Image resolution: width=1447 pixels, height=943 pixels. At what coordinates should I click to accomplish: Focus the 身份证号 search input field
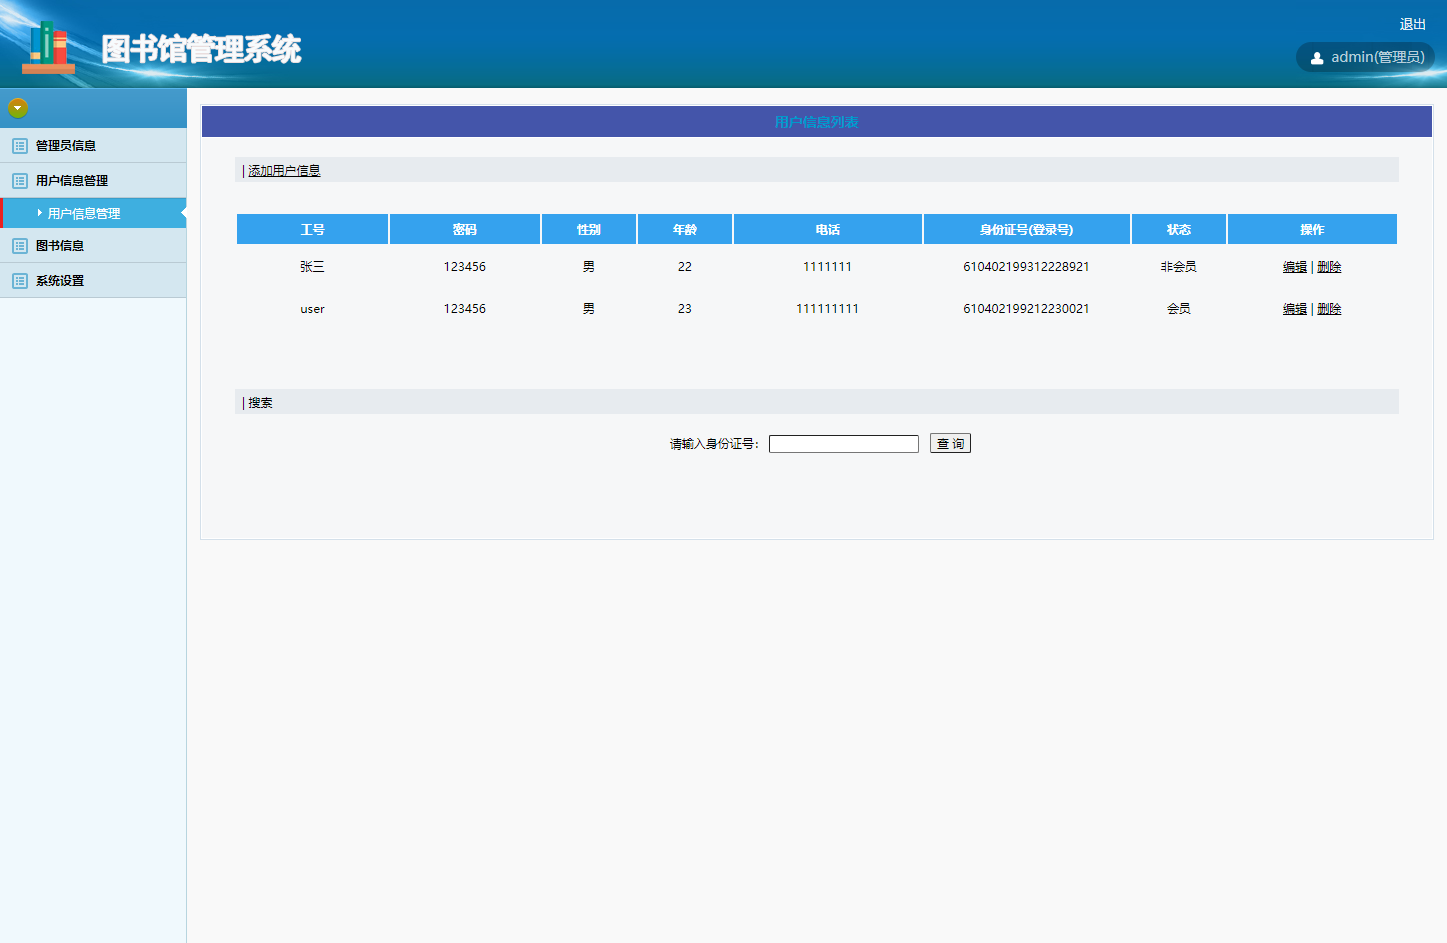pyautogui.click(x=843, y=444)
